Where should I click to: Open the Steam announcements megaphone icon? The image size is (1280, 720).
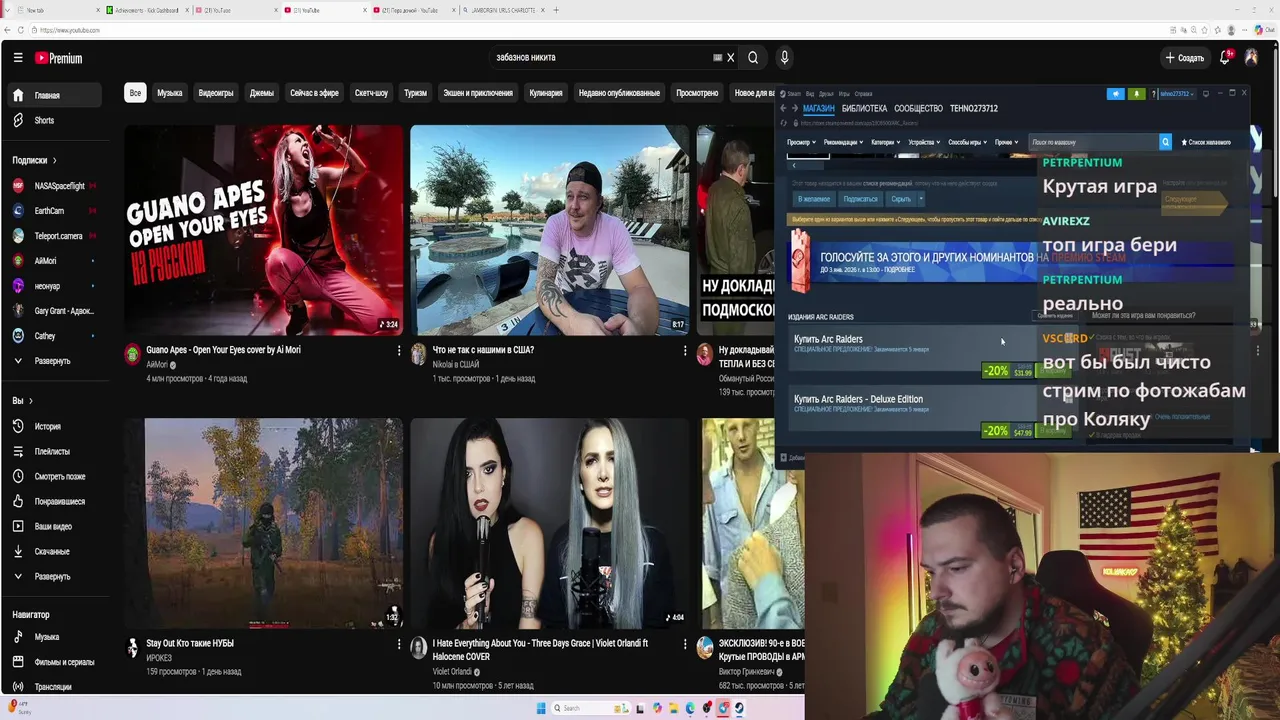click(1116, 94)
